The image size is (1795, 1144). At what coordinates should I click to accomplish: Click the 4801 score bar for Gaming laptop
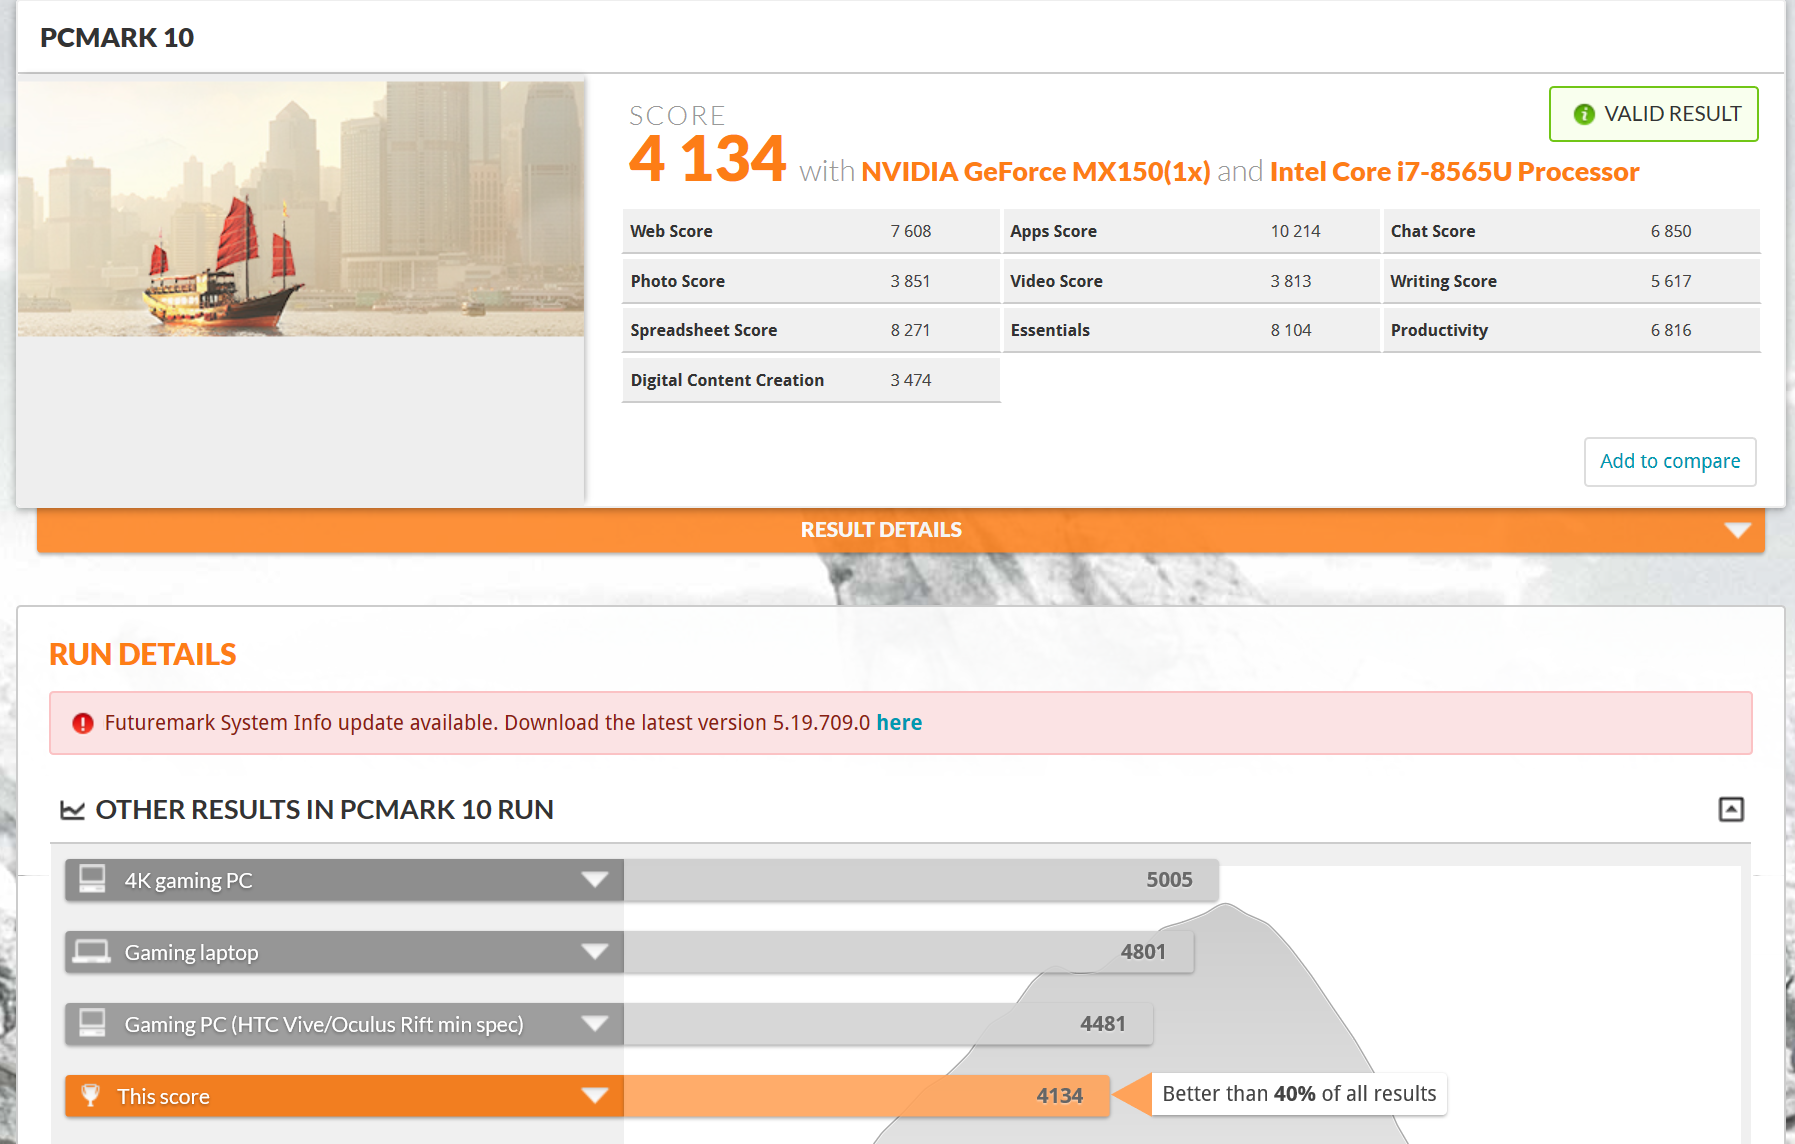point(909,952)
